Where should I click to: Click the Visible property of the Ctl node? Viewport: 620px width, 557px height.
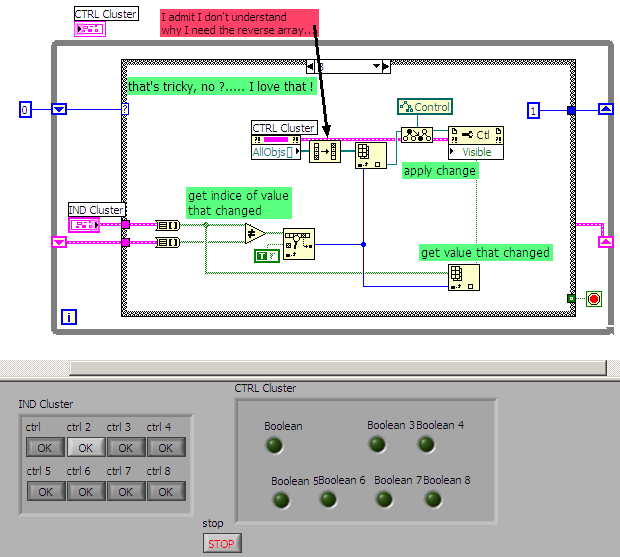pos(476,152)
